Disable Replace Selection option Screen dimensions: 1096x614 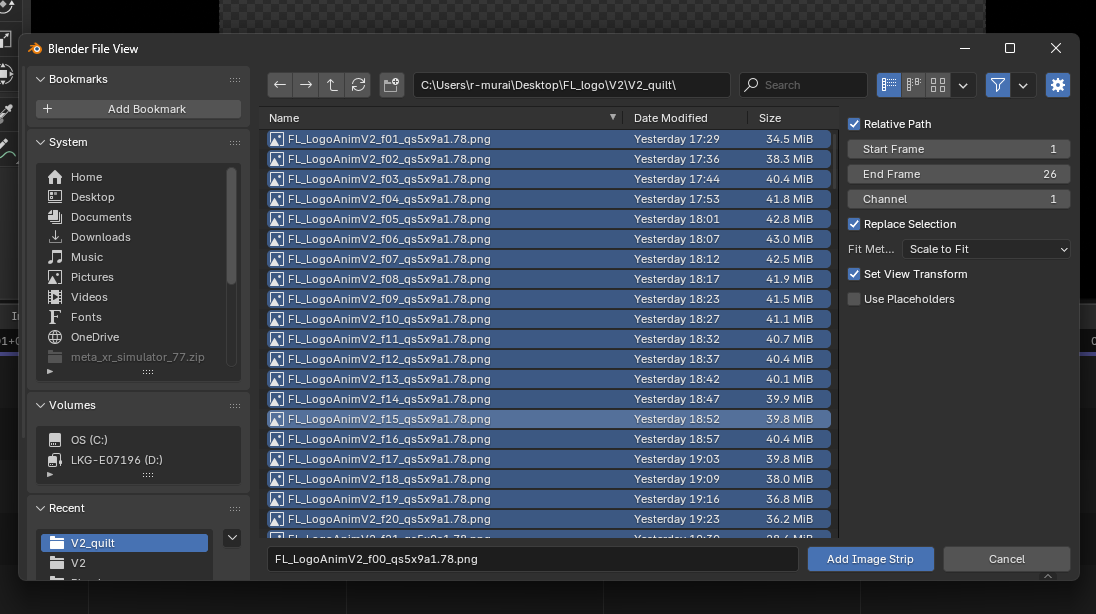click(x=854, y=224)
